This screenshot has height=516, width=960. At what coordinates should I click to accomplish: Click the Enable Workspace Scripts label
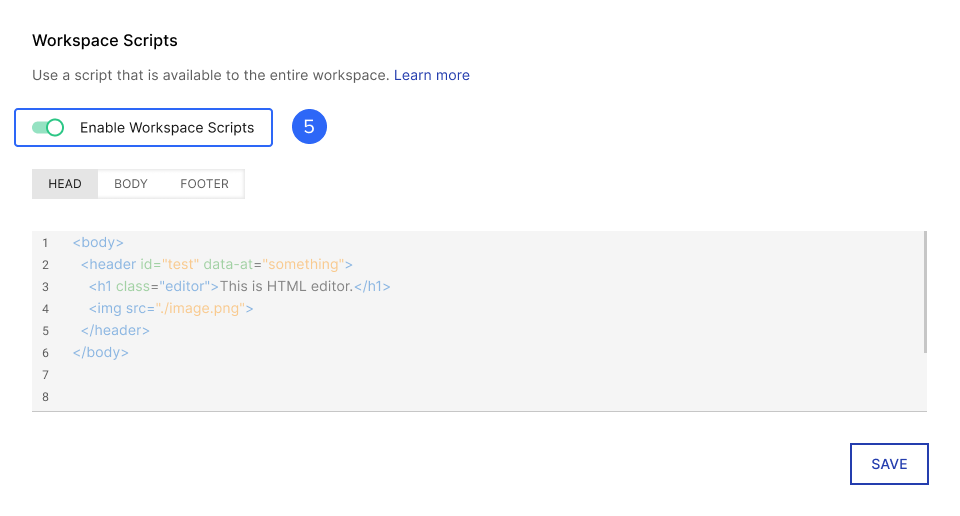(x=167, y=127)
